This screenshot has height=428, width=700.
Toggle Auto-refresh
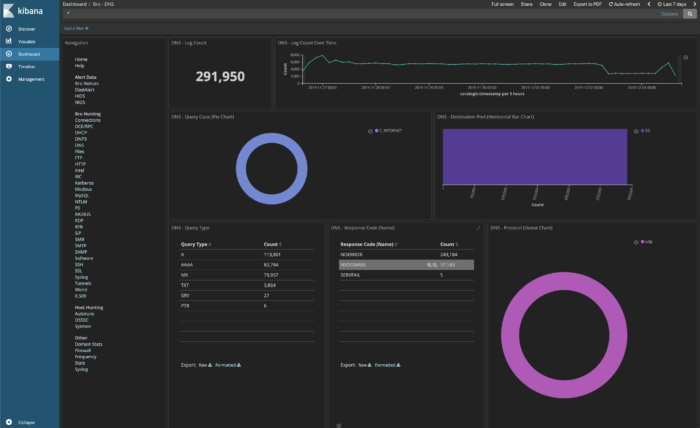pyautogui.click(x=624, y=4)
